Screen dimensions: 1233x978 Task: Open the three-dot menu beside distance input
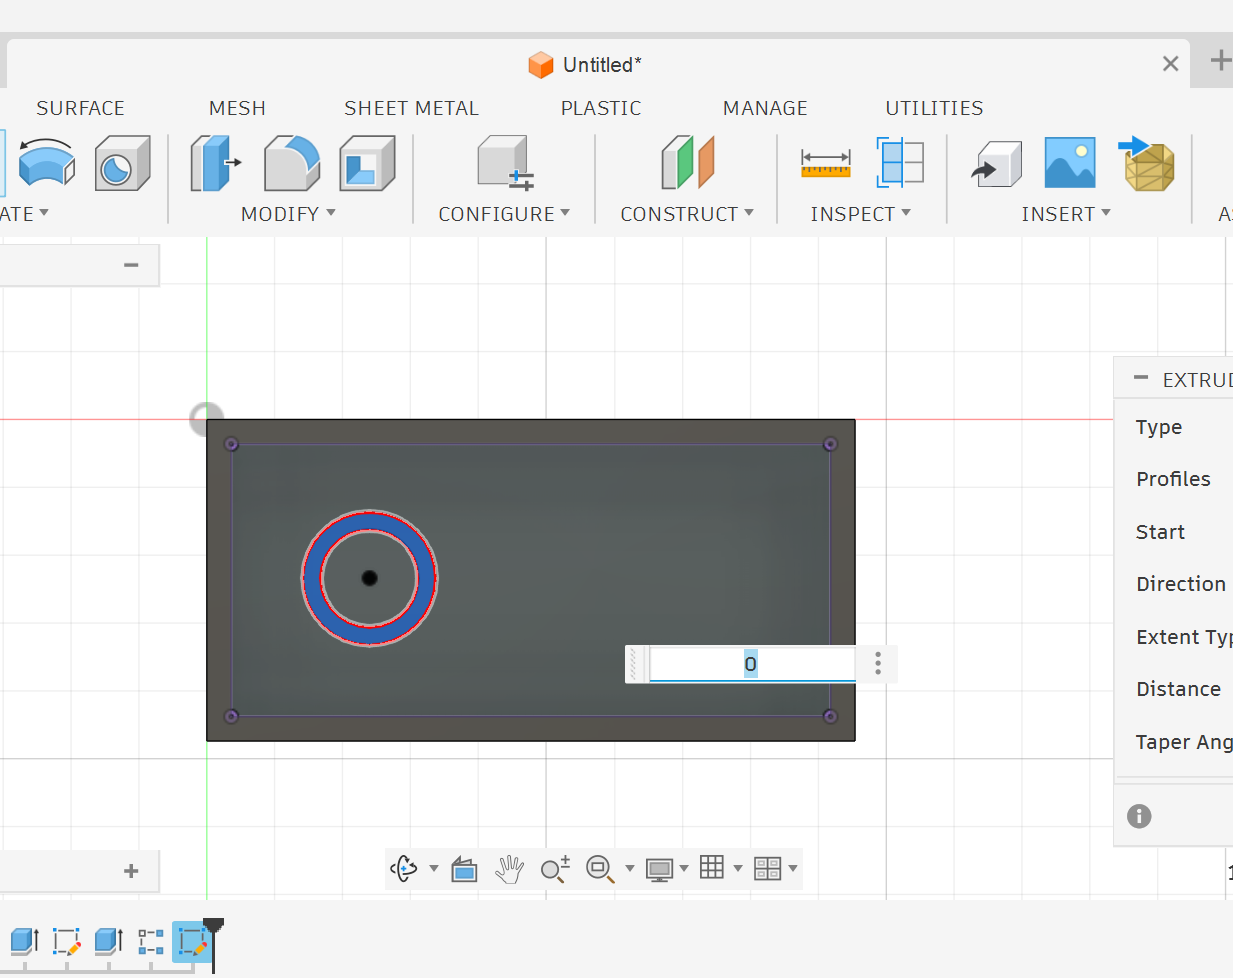[878, 664]
